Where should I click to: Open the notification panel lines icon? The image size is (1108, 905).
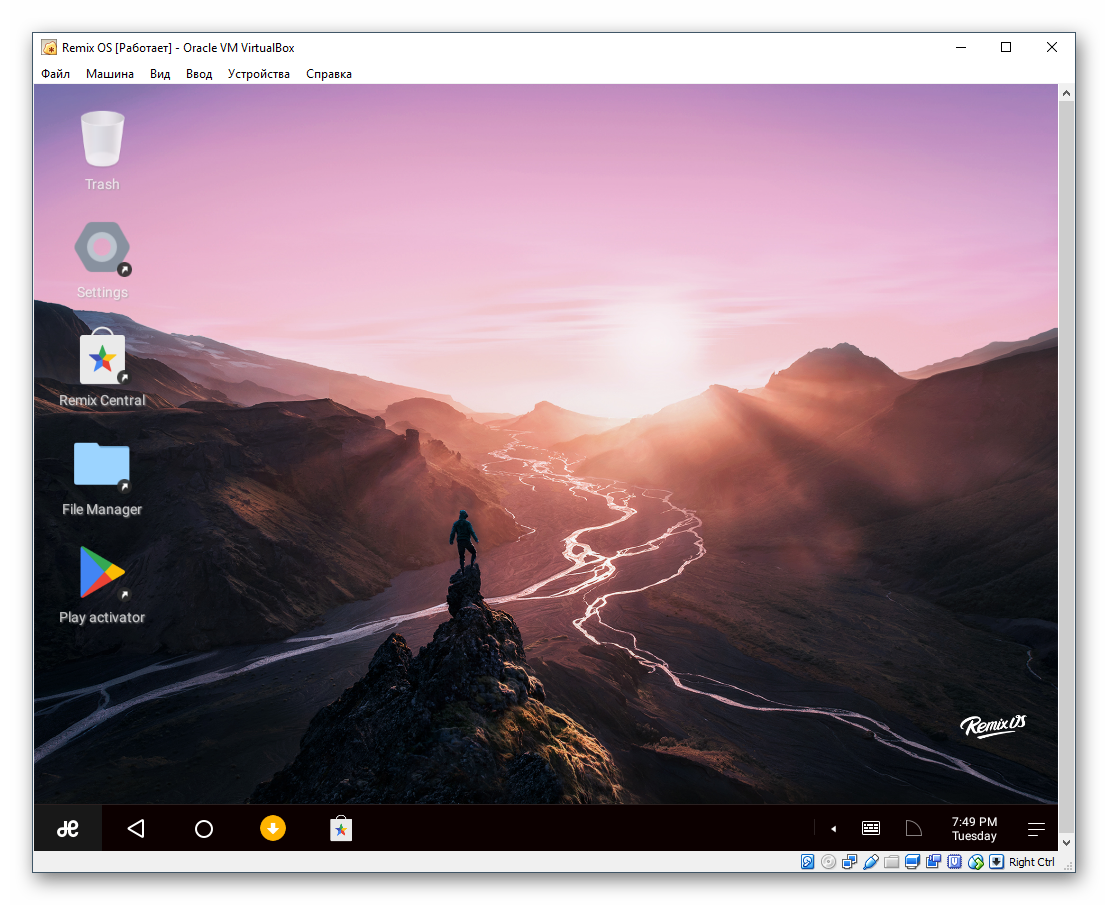coord(1036,828)
